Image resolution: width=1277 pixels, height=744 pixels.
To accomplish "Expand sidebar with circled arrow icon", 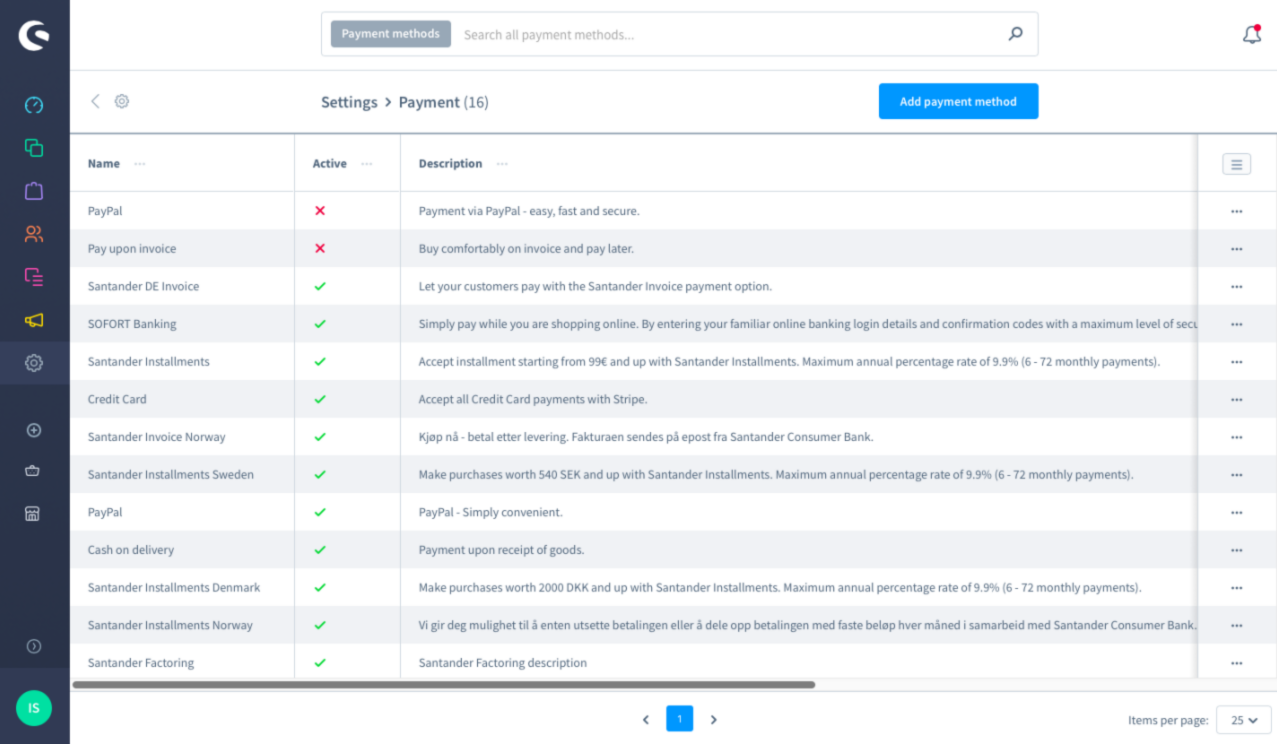I will (34, 646).
